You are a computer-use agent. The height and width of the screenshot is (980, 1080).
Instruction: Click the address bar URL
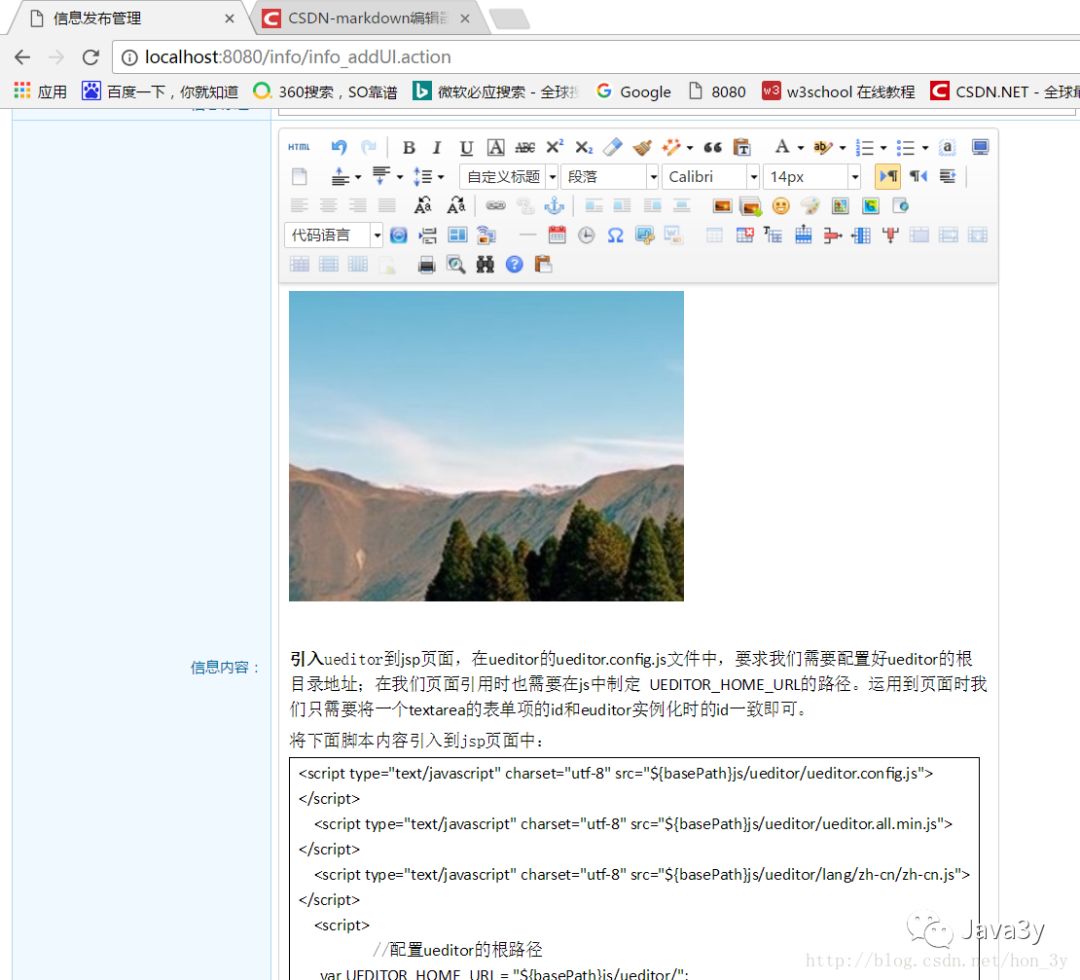point(298,57)
